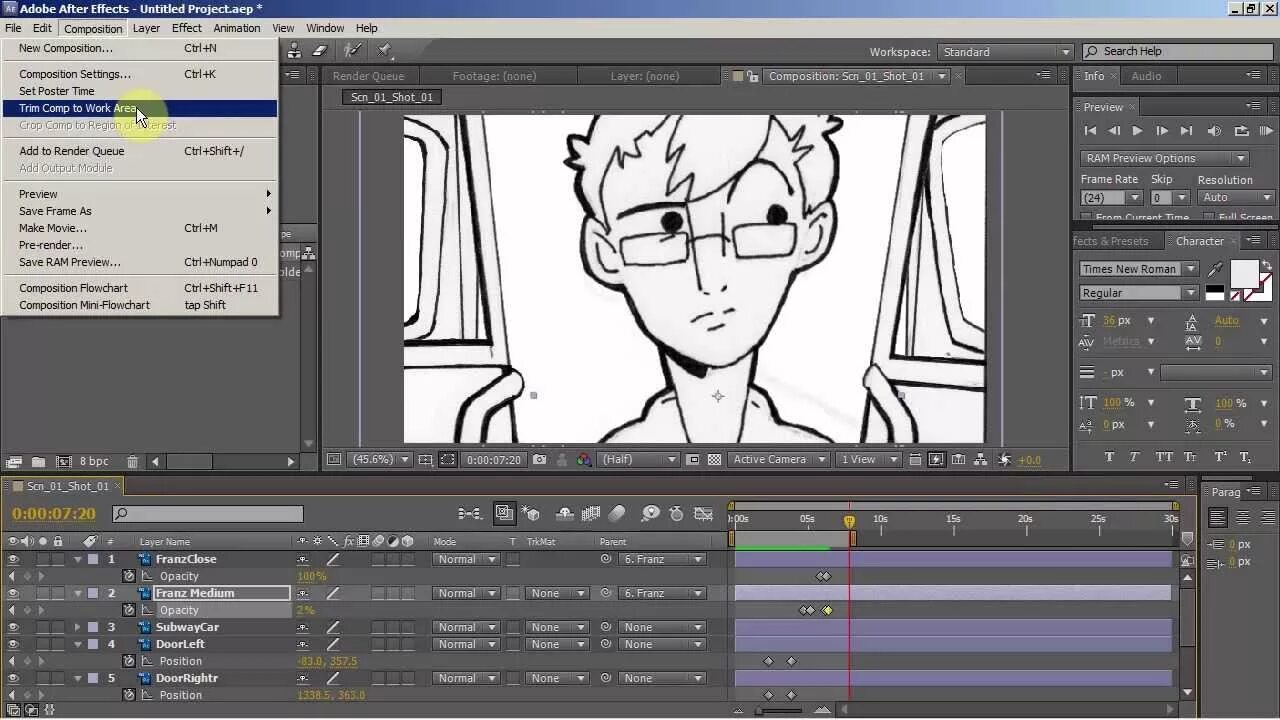
Task: Open the Workspace Standard dropdown
Action: 1005,52
